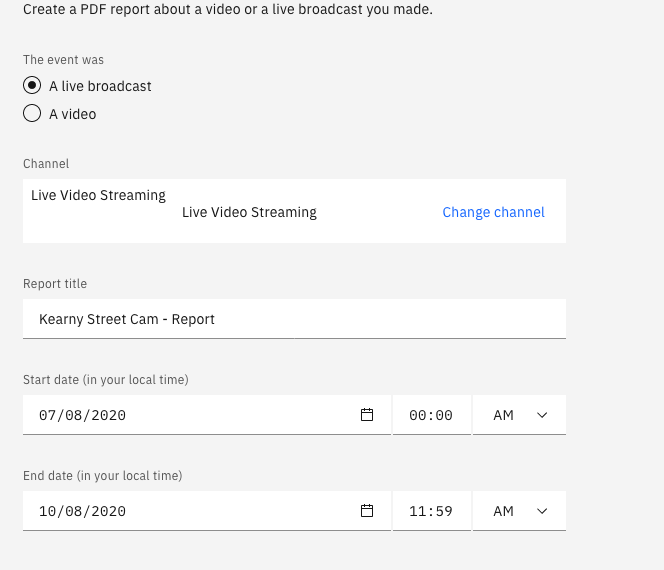The height and width of the screenshot is (570, 664).
Task: Click the end date field showing 10/08/2020
Action: [207, 511]
